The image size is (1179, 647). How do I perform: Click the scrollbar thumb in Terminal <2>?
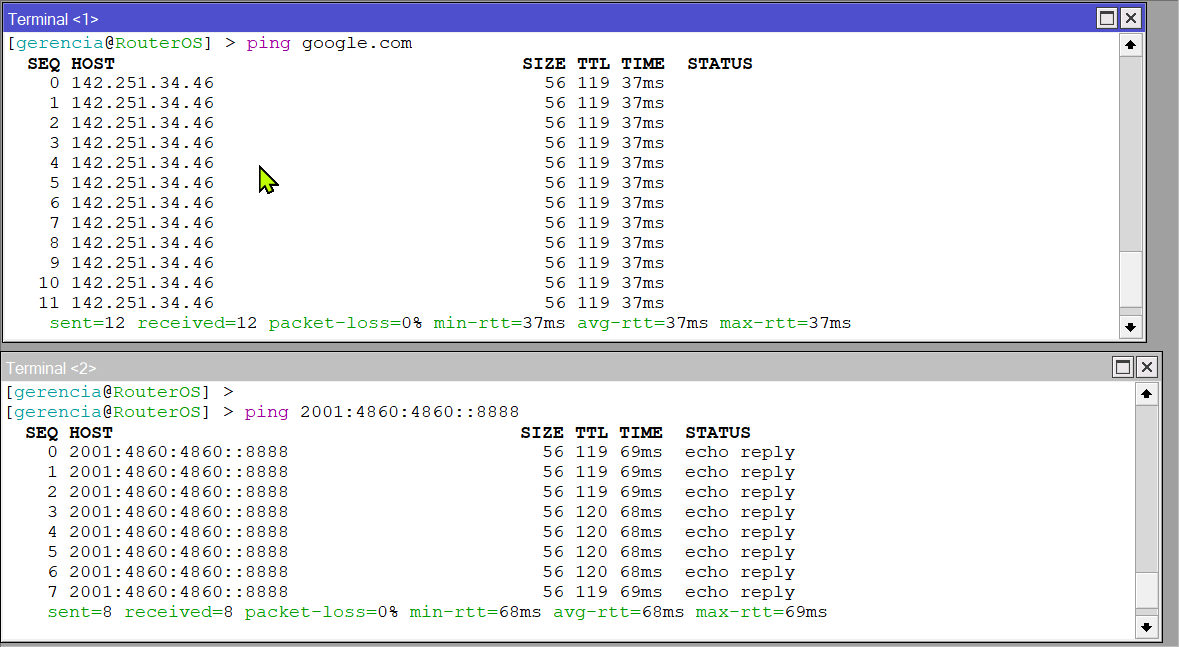coord(1146,590)
